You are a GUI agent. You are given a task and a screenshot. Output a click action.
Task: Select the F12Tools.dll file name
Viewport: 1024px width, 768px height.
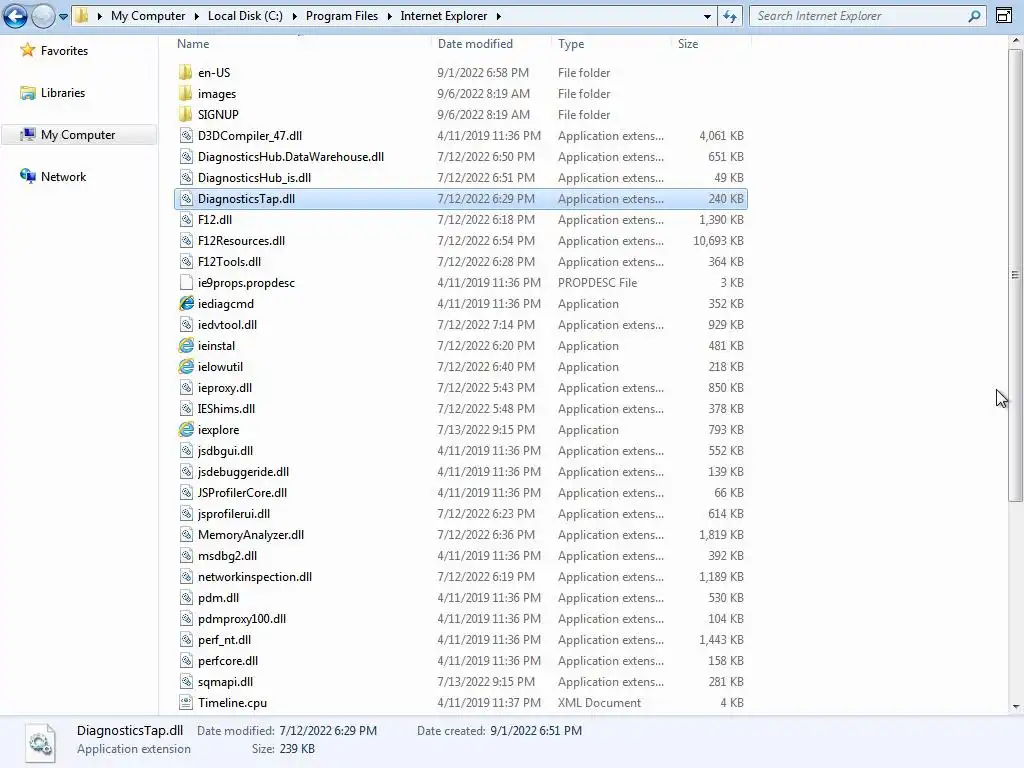(229, 262)
